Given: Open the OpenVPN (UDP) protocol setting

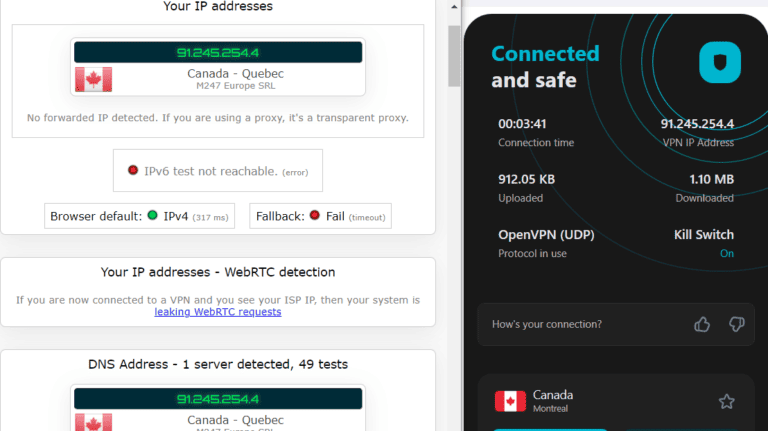Looking at the screenshot, I should 546,235.
